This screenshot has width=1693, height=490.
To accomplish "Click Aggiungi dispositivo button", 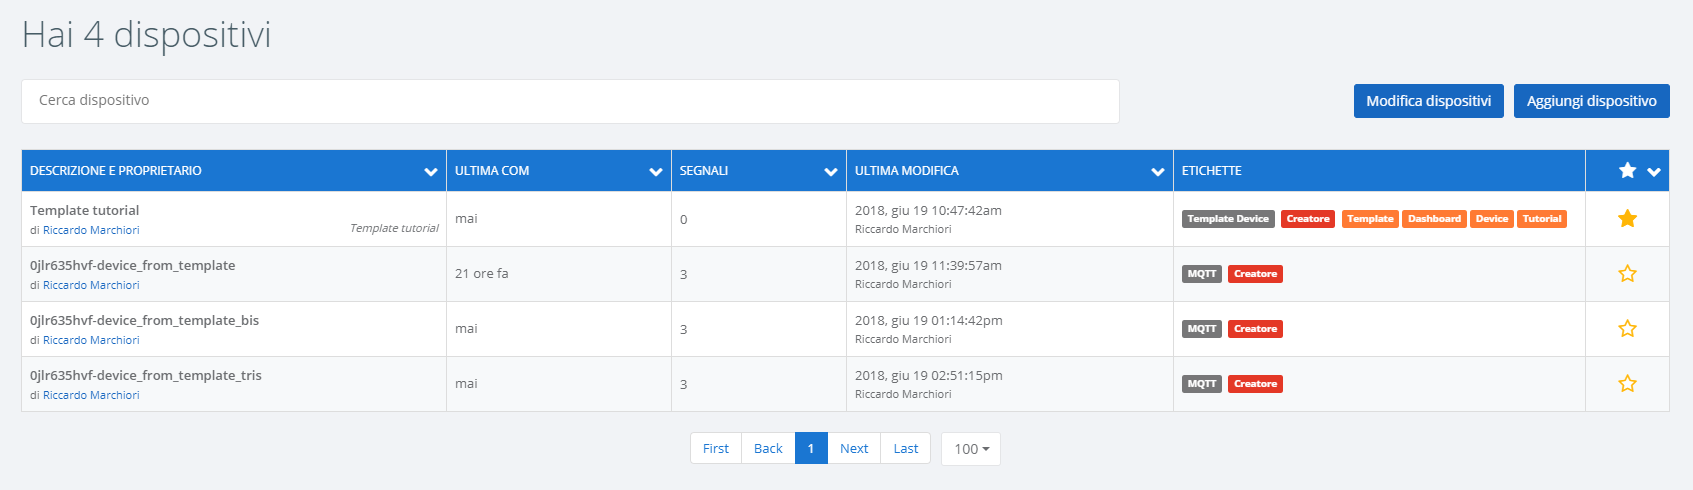I will [1591, 101].
